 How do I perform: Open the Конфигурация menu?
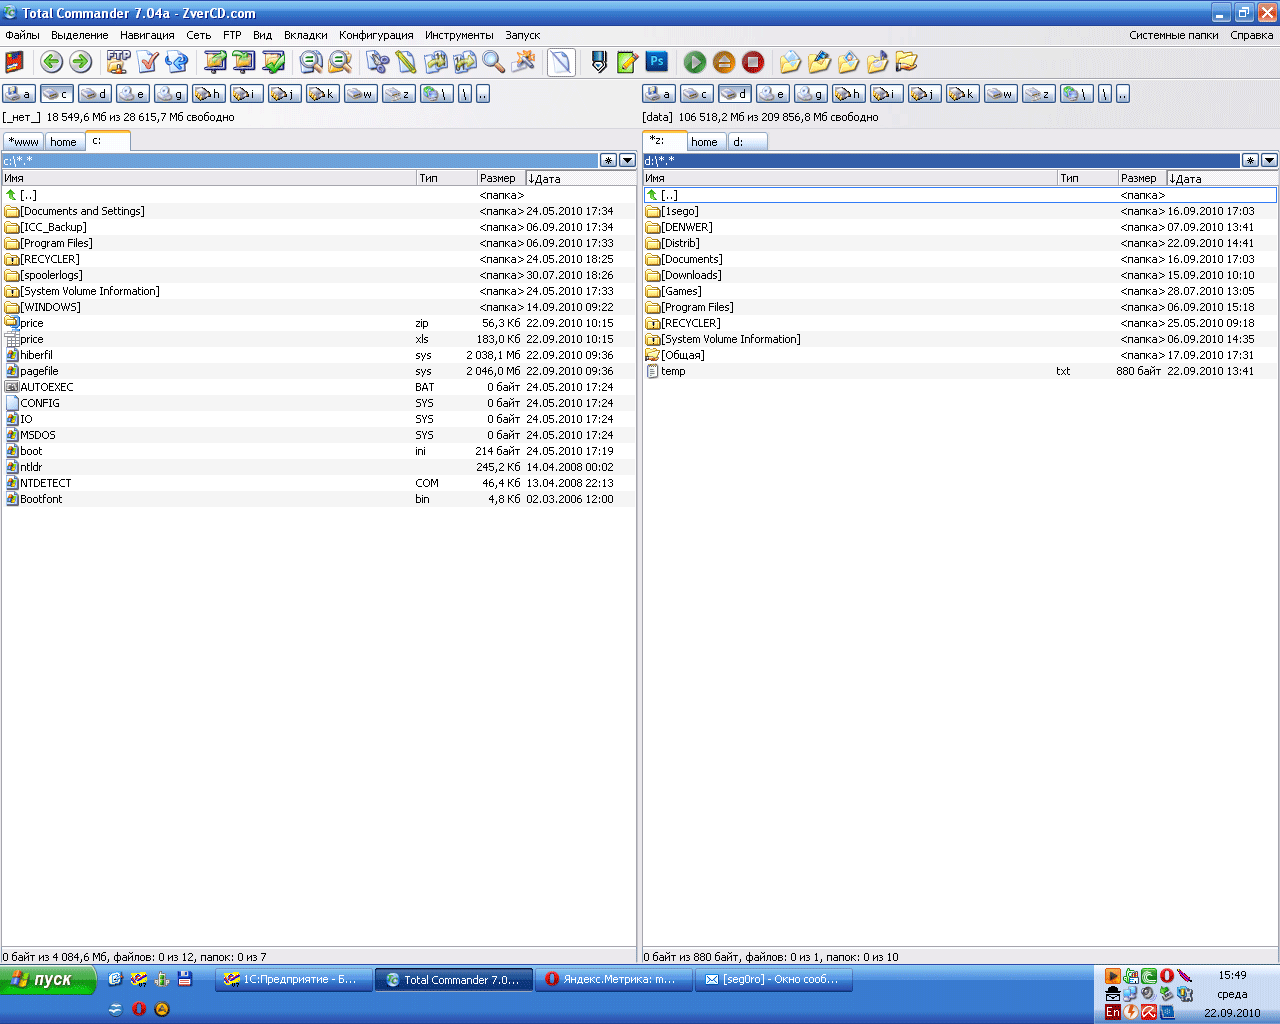tap(376, 35)
